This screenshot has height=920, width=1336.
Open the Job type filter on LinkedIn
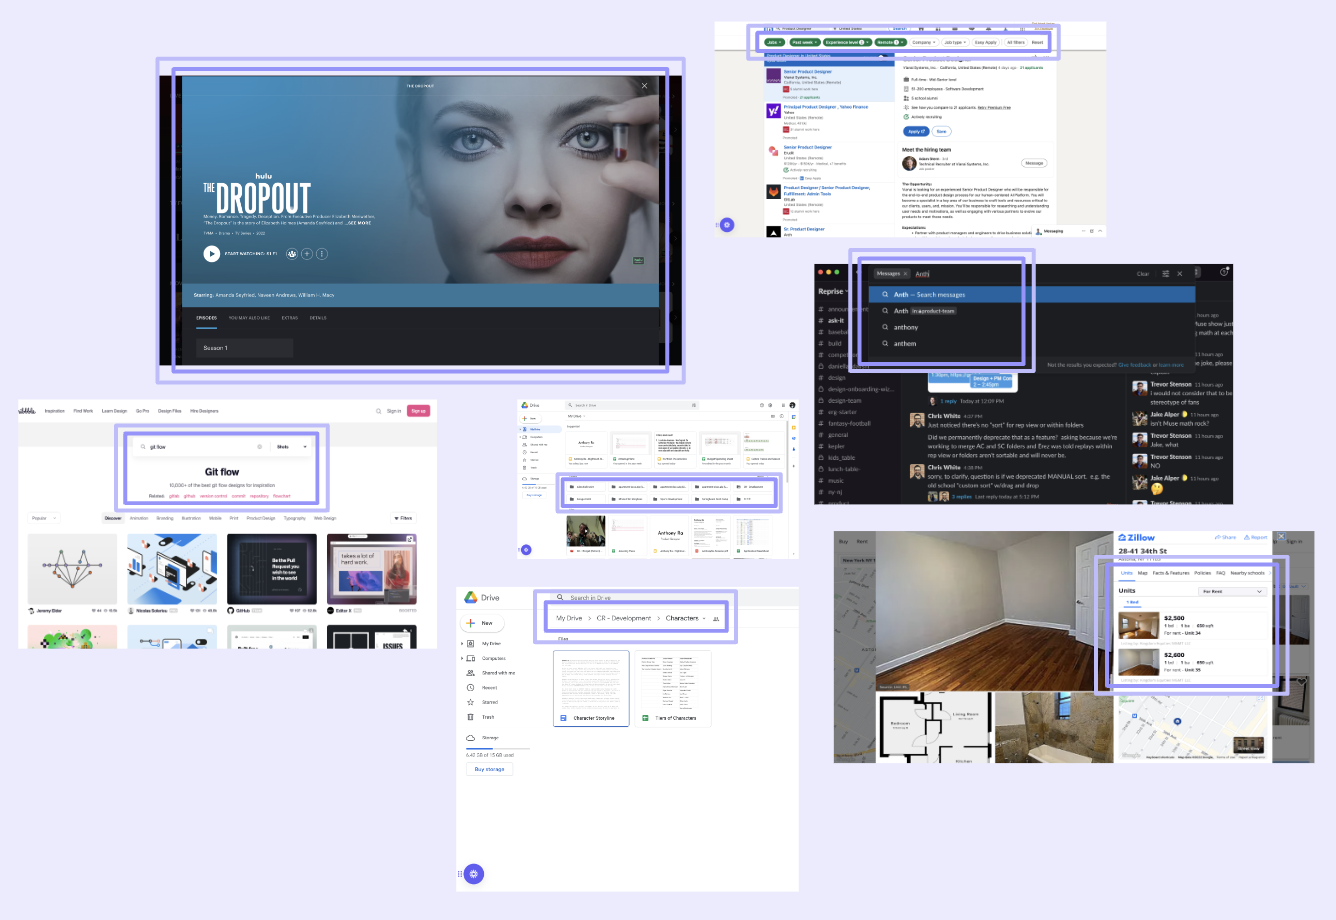(956, 42)
